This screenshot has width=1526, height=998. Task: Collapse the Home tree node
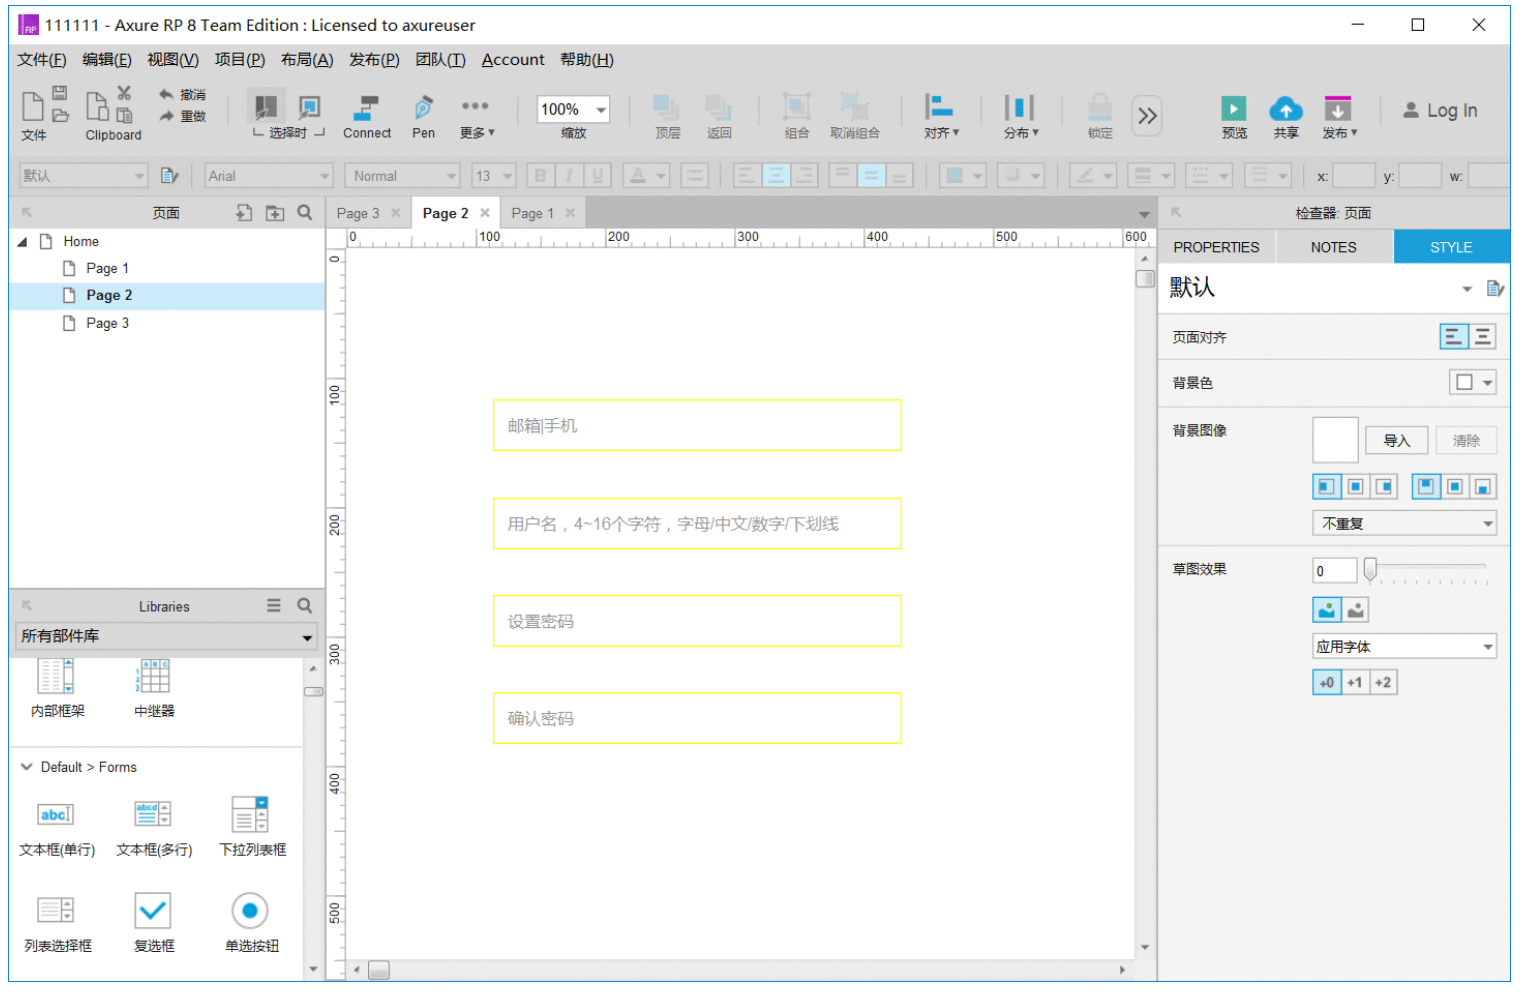coord(22,242)
